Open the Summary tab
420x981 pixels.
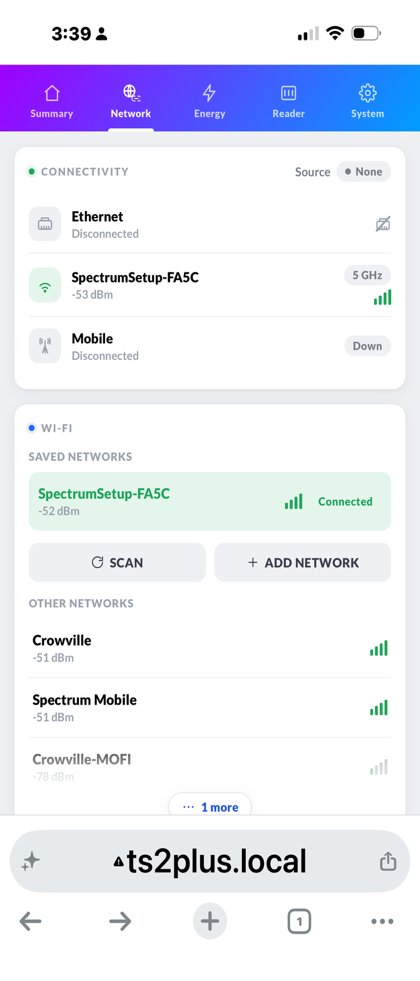51,102
